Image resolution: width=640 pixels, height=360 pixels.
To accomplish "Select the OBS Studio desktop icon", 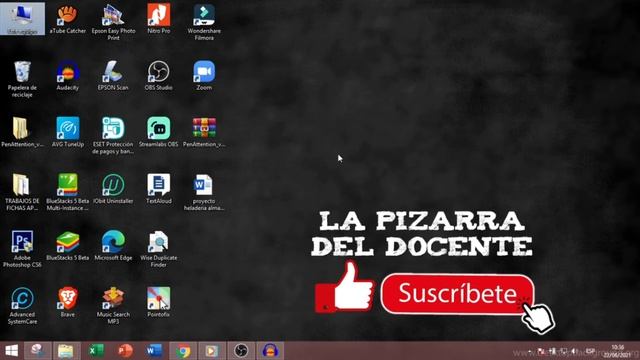I will click(x=159, y=76).
